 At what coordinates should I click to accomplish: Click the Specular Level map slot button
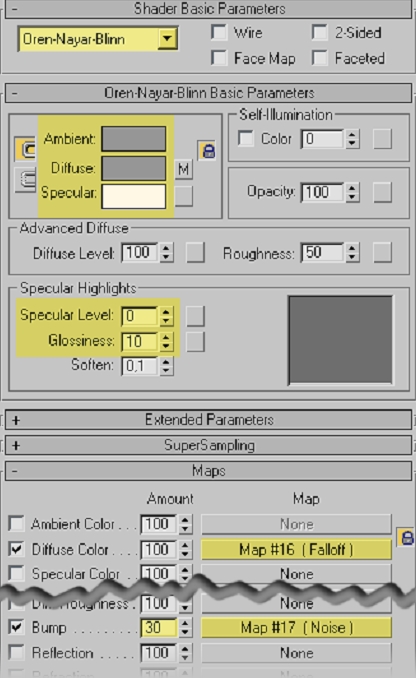click(195, 316)
